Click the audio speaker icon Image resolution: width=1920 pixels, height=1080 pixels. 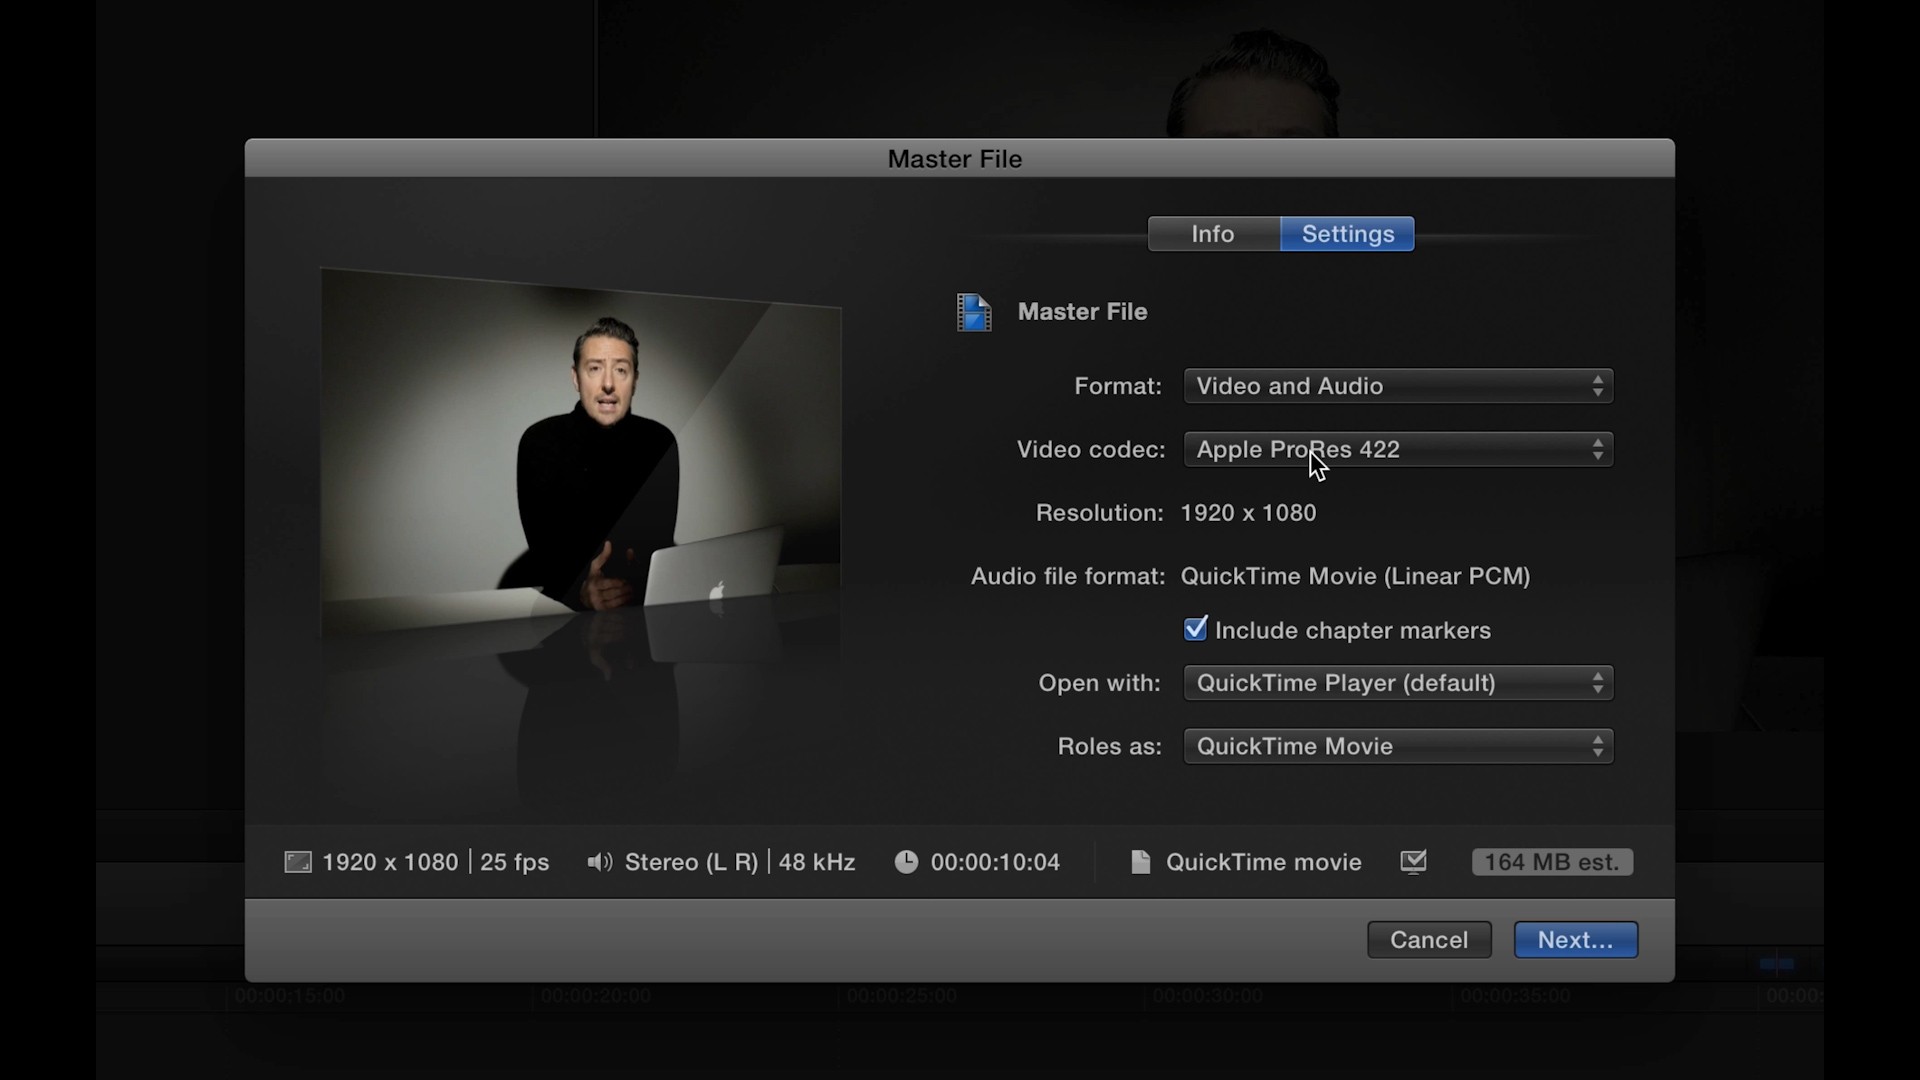click(x=600, y=862)
